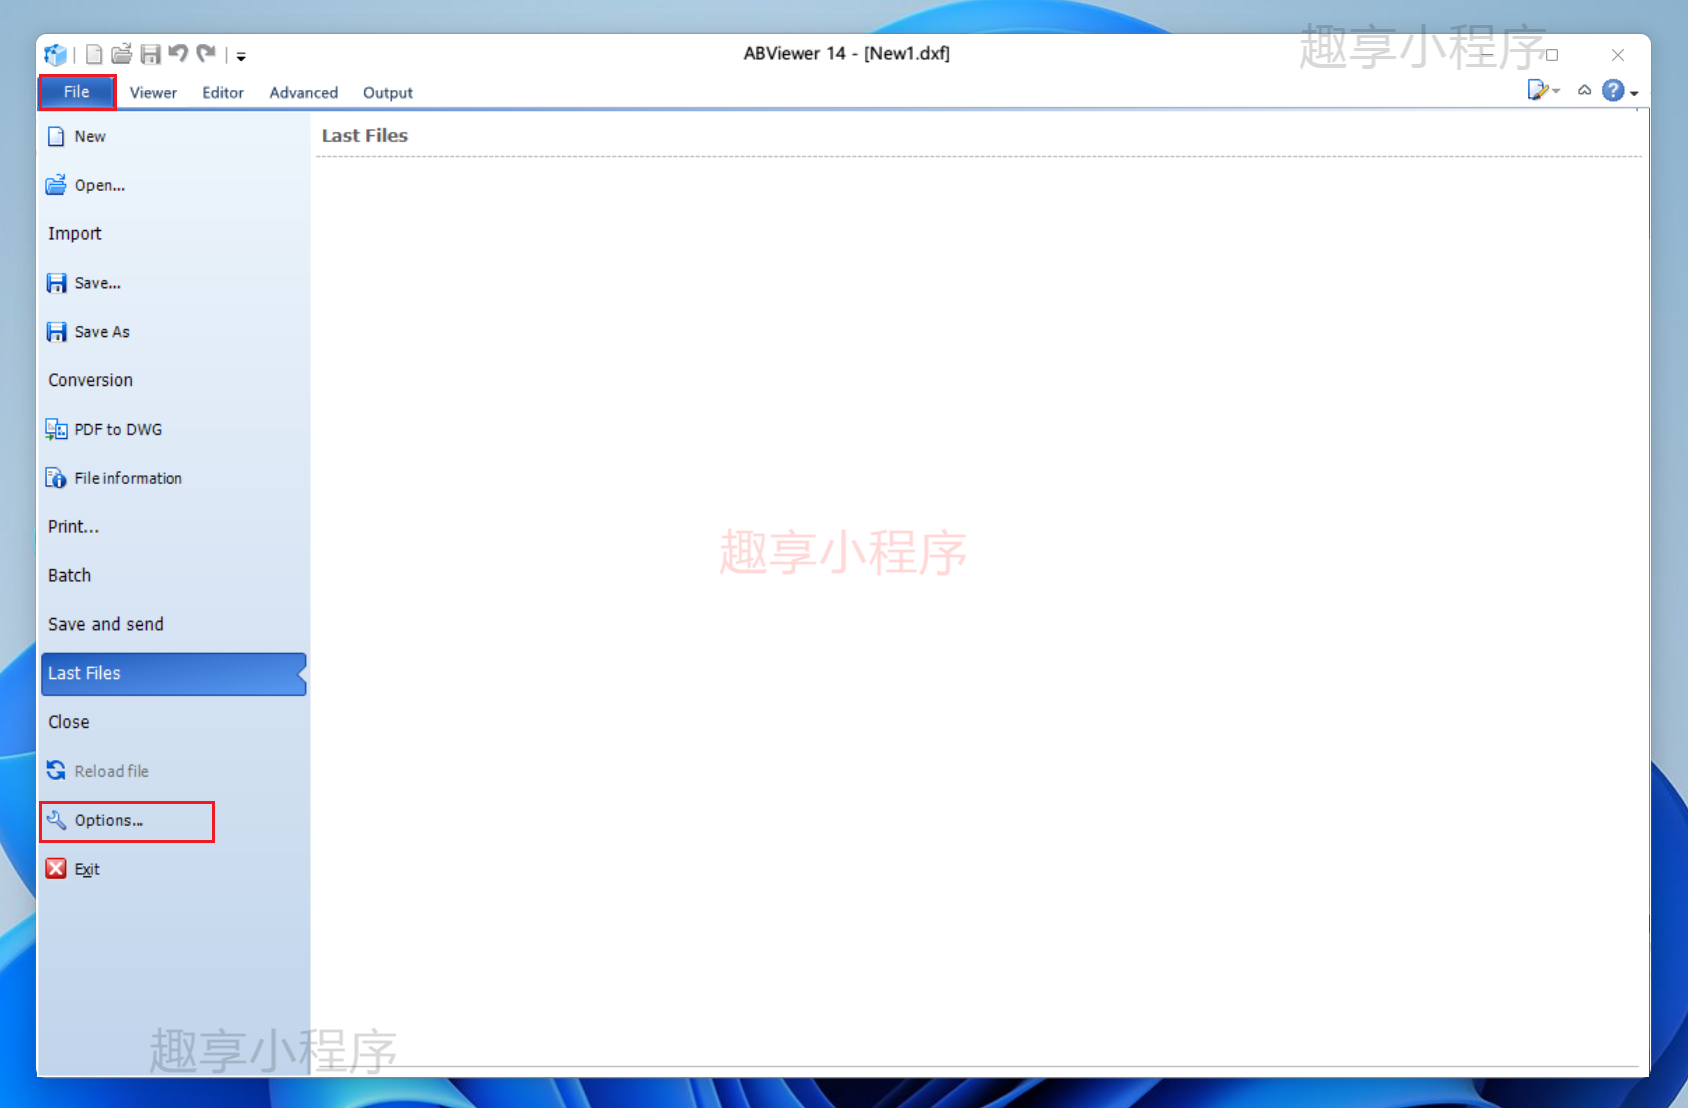Redo the last undone action

click(x=206, y=54)
